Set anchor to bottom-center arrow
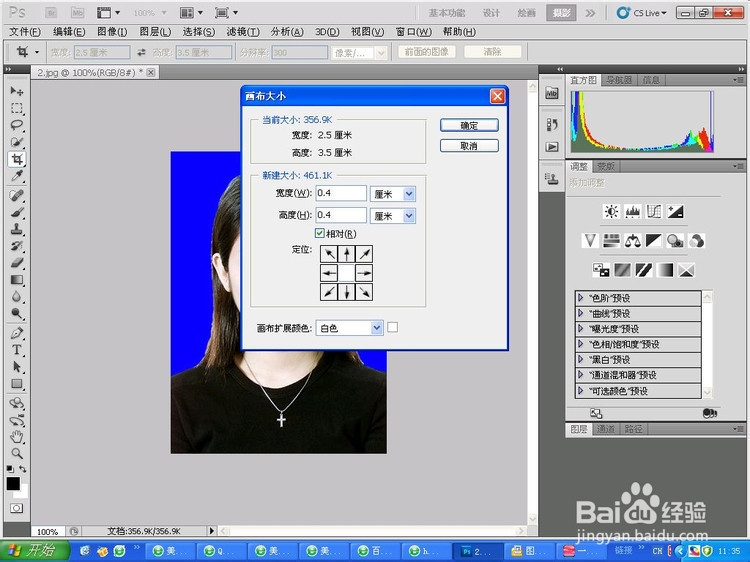The height and width of the screenshot is (562, 750). coord(347,292)
